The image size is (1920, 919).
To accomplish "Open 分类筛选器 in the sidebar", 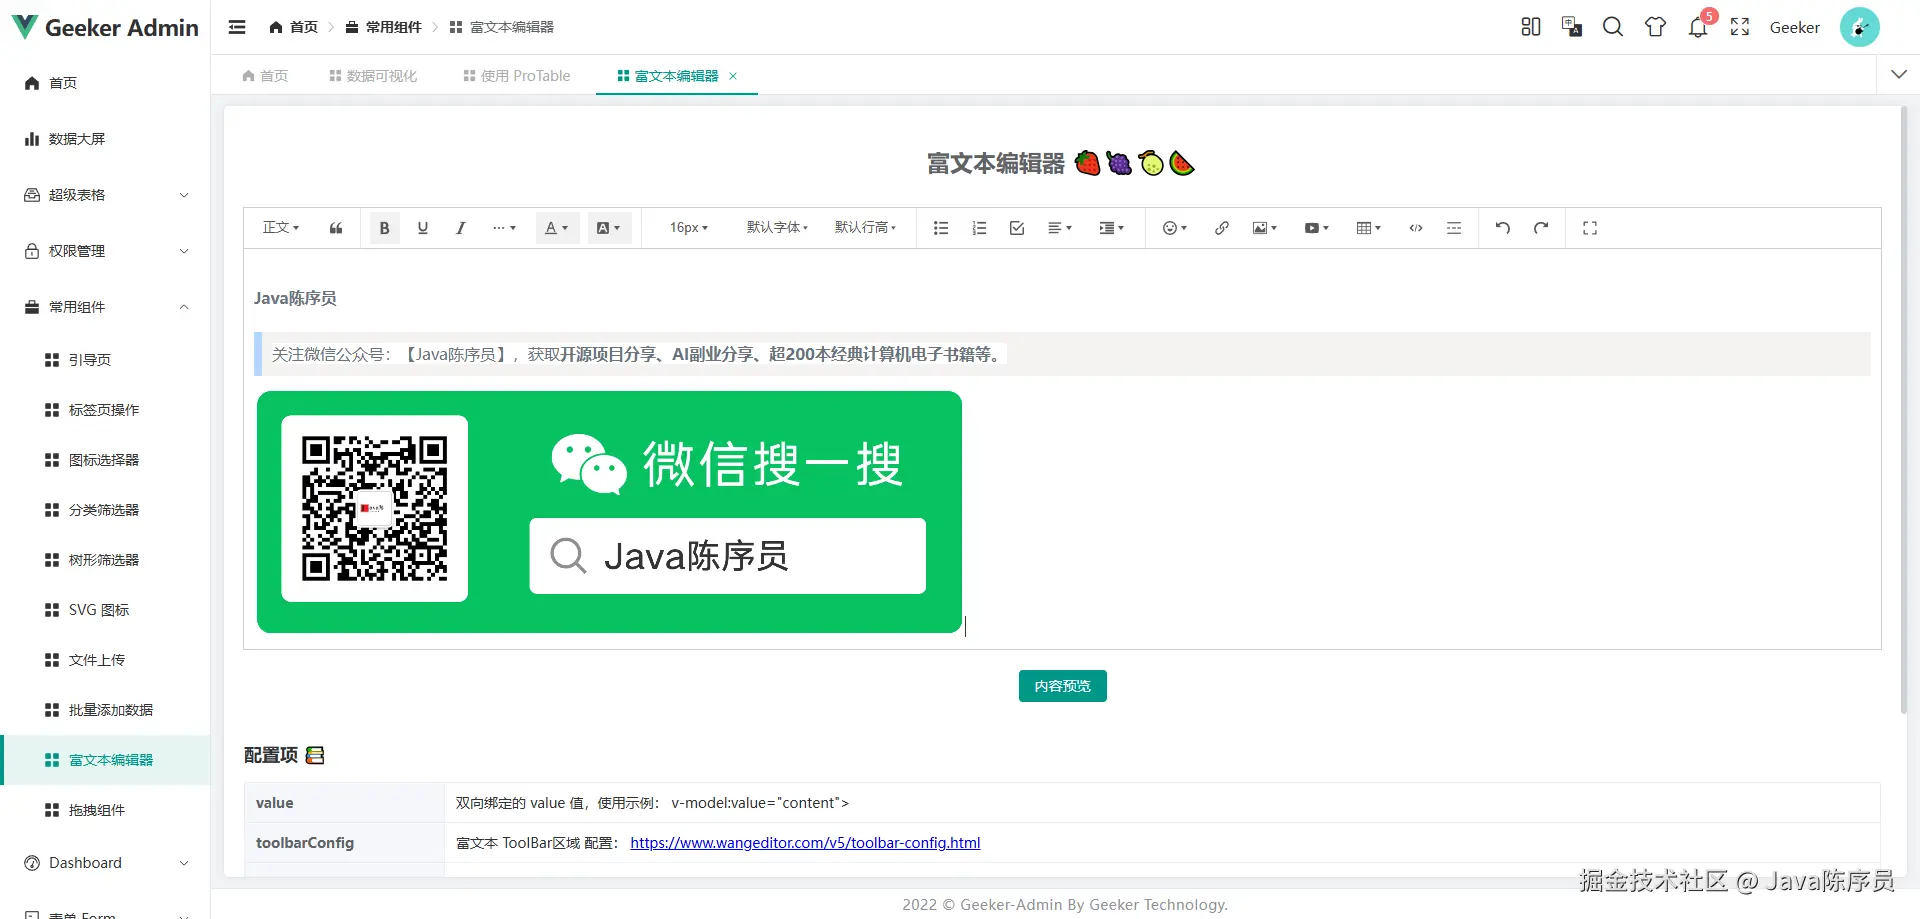I will [x=105, y=510].
